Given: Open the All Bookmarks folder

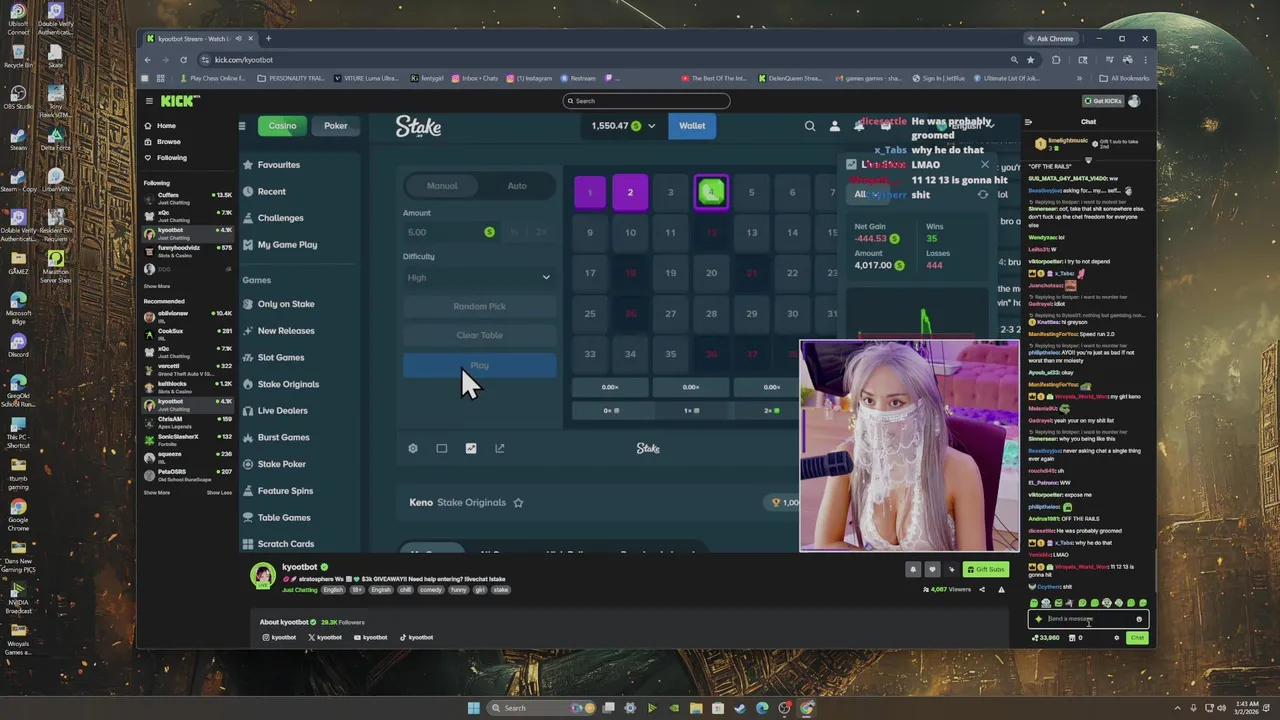Looking at the screenshot, I should [1123, 78].
